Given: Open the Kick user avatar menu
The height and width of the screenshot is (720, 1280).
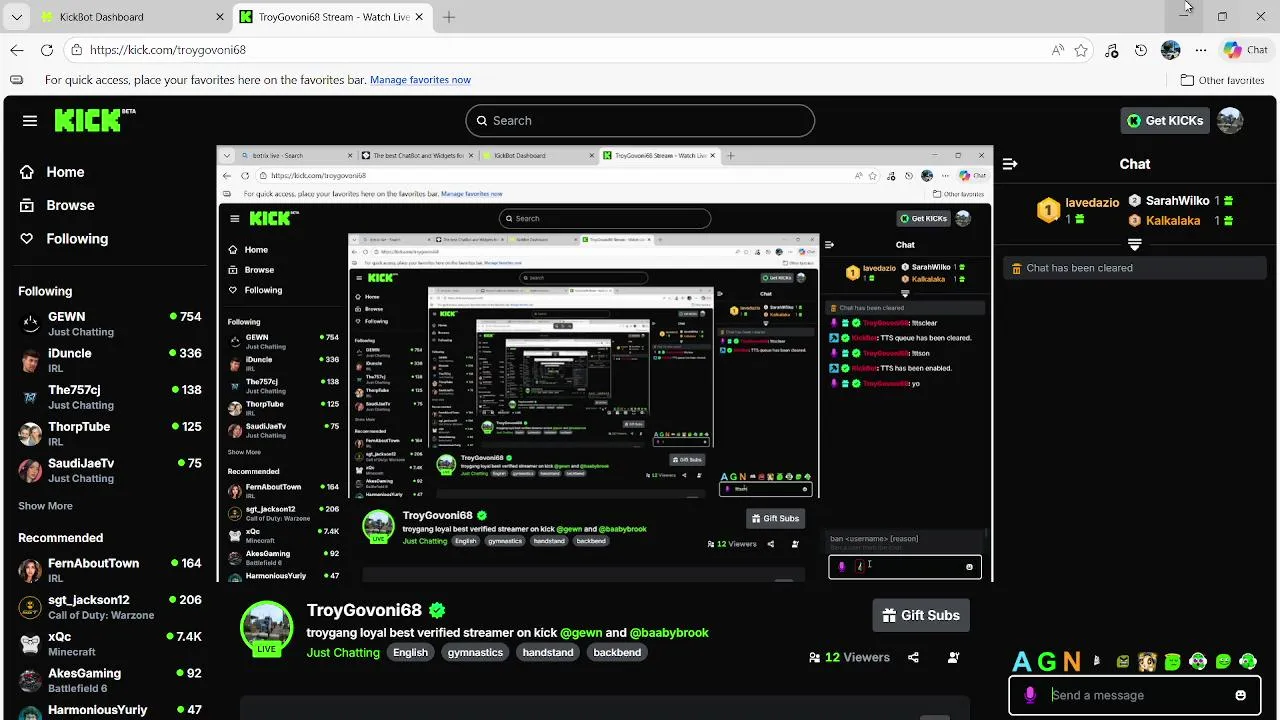Looking at the screenshot, I should point(1230,120).
